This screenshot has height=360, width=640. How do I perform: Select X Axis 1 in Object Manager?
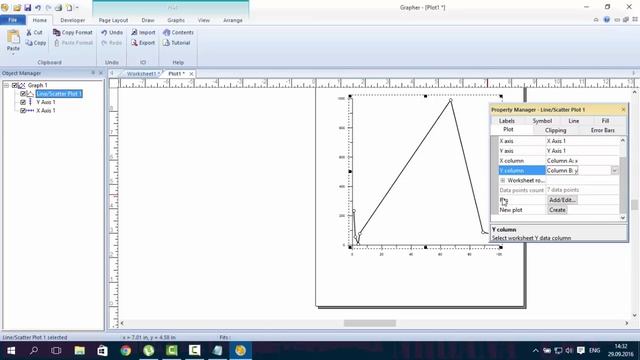point(46,111)
